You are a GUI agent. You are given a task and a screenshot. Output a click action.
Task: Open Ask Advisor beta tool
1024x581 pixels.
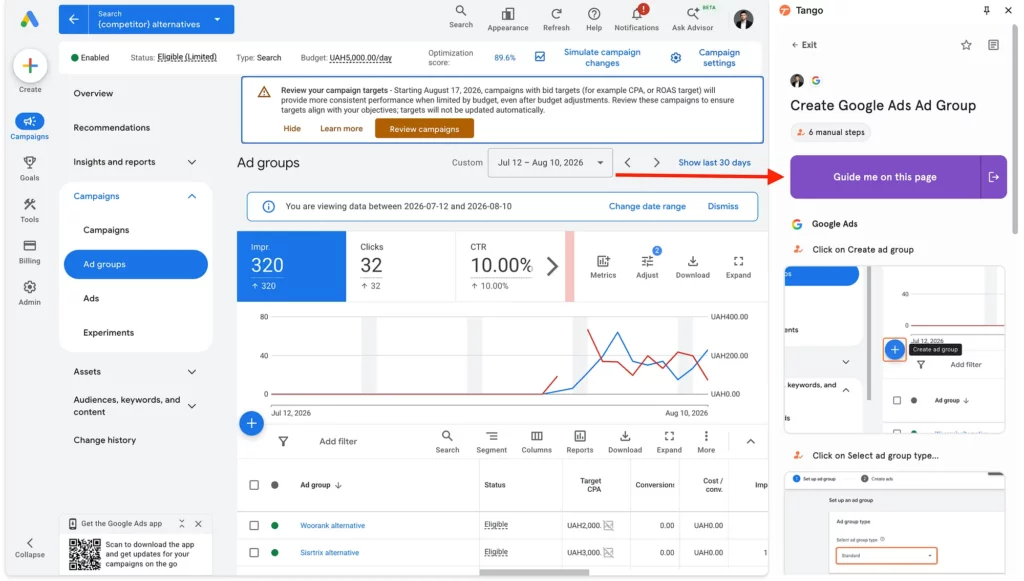click(692, 19)
